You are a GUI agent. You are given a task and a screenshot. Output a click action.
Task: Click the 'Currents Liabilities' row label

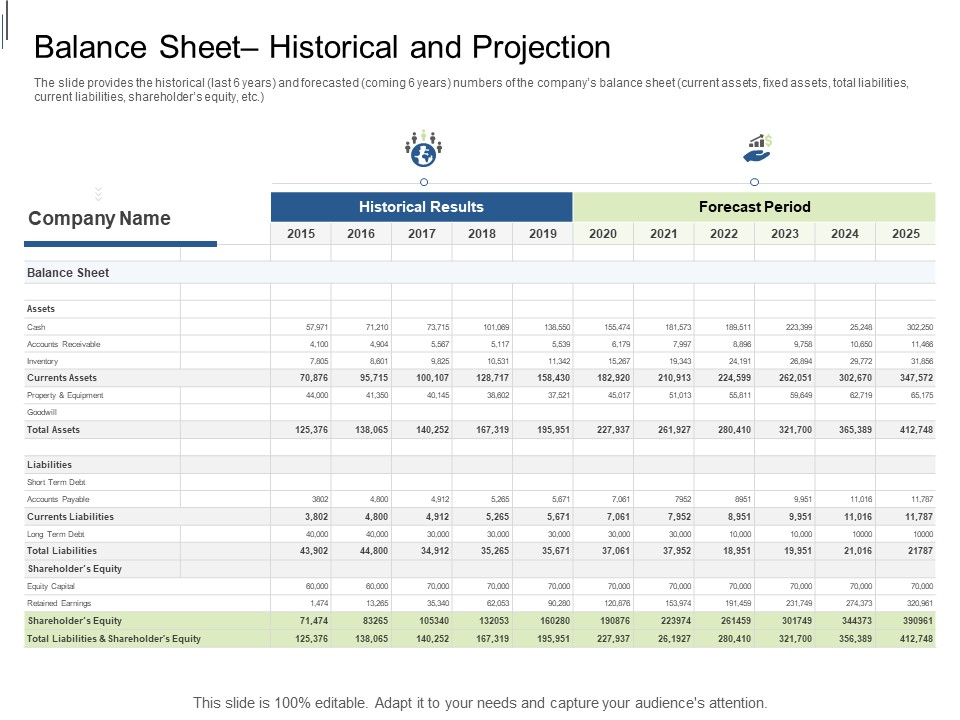[70, 517]
